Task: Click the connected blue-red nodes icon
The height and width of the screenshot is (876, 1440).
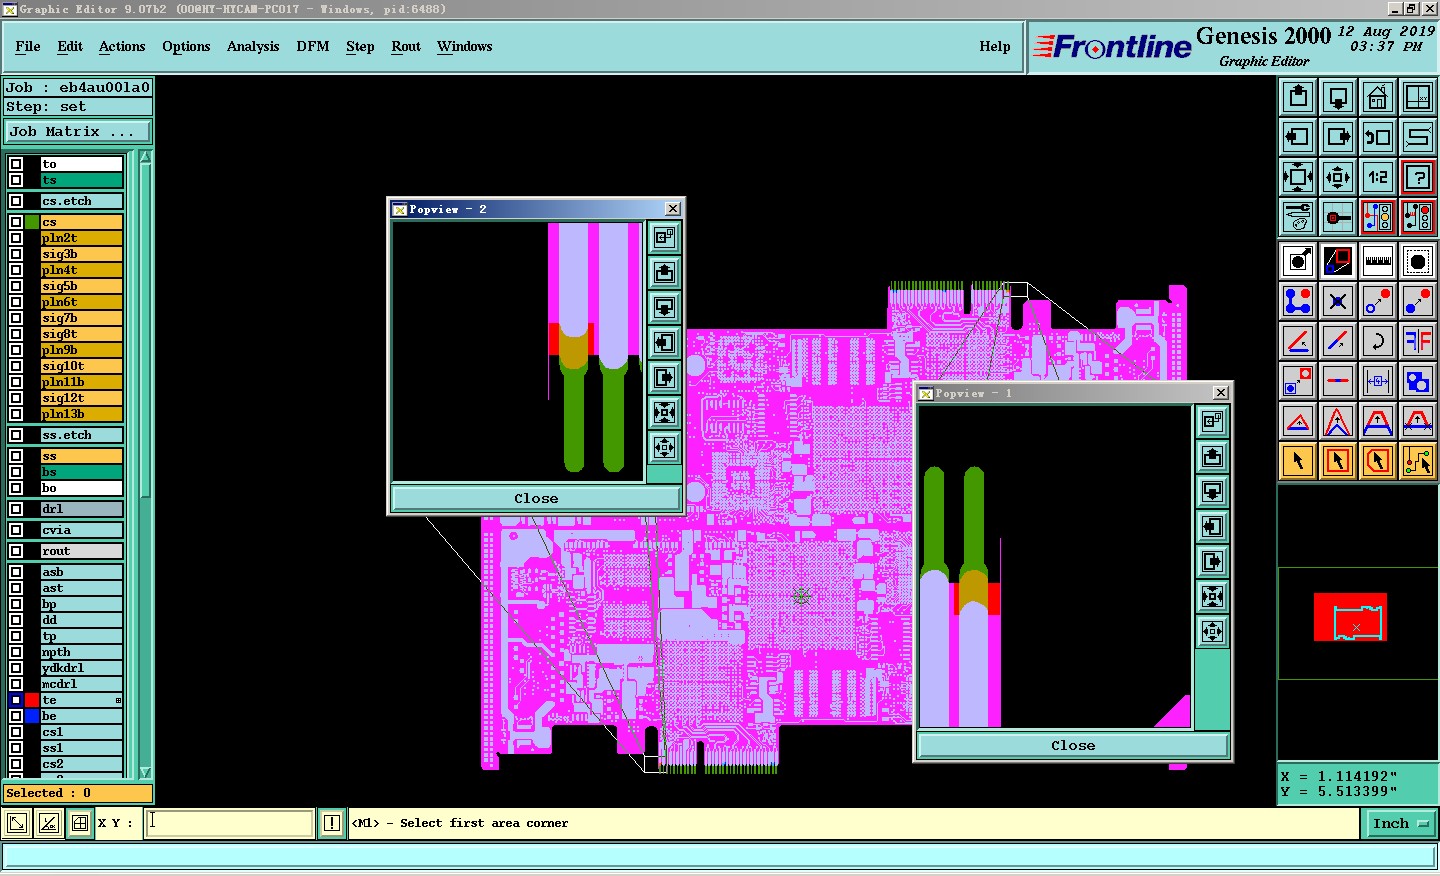Action: [1298, 301]
